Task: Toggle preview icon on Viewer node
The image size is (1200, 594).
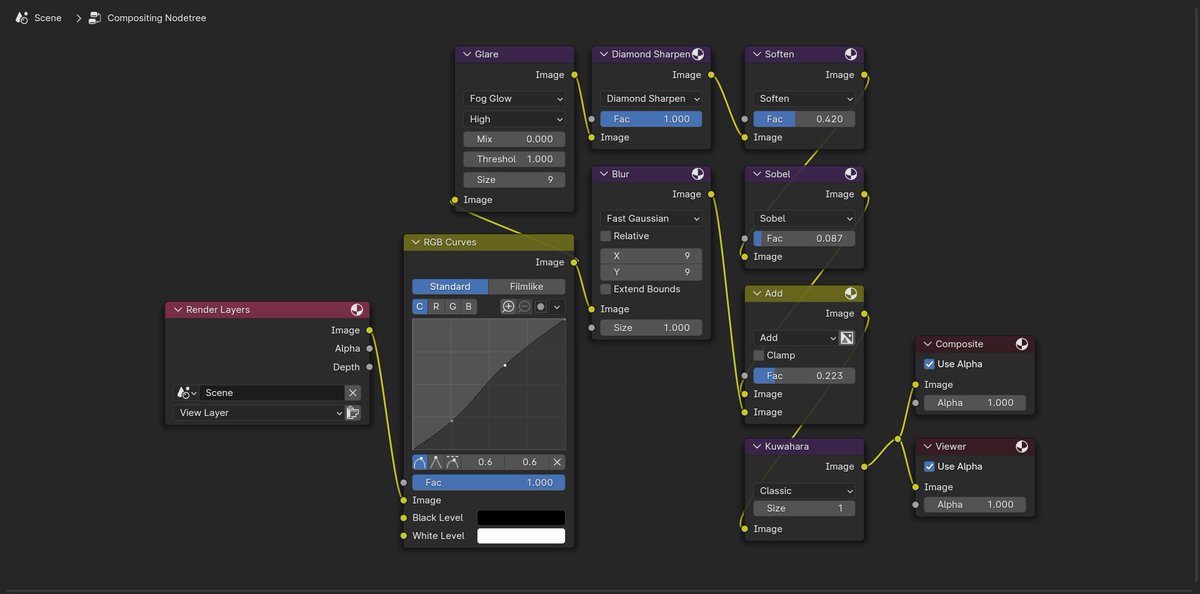Action: (x=1022, y=447)
